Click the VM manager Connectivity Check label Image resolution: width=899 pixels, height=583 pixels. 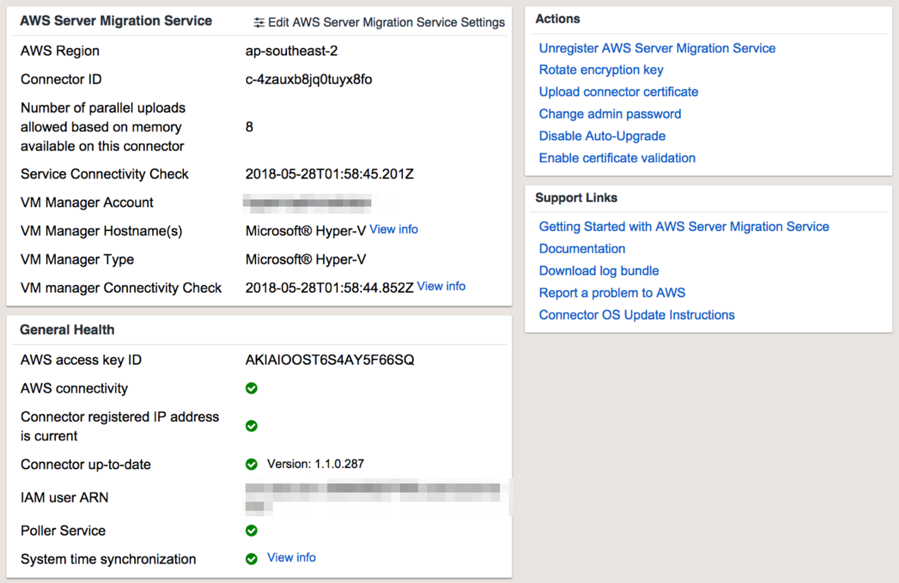121,288
